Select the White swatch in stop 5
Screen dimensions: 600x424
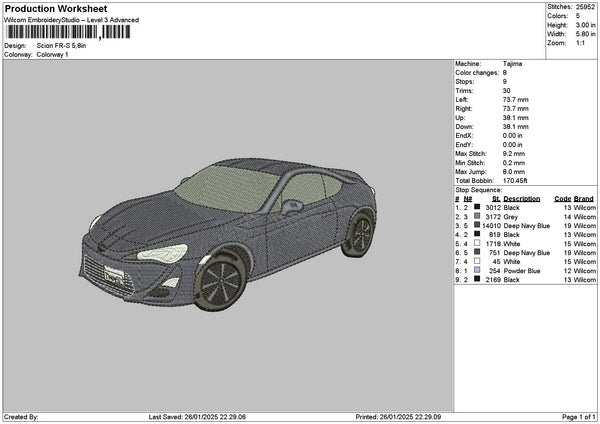pos(477,243)
